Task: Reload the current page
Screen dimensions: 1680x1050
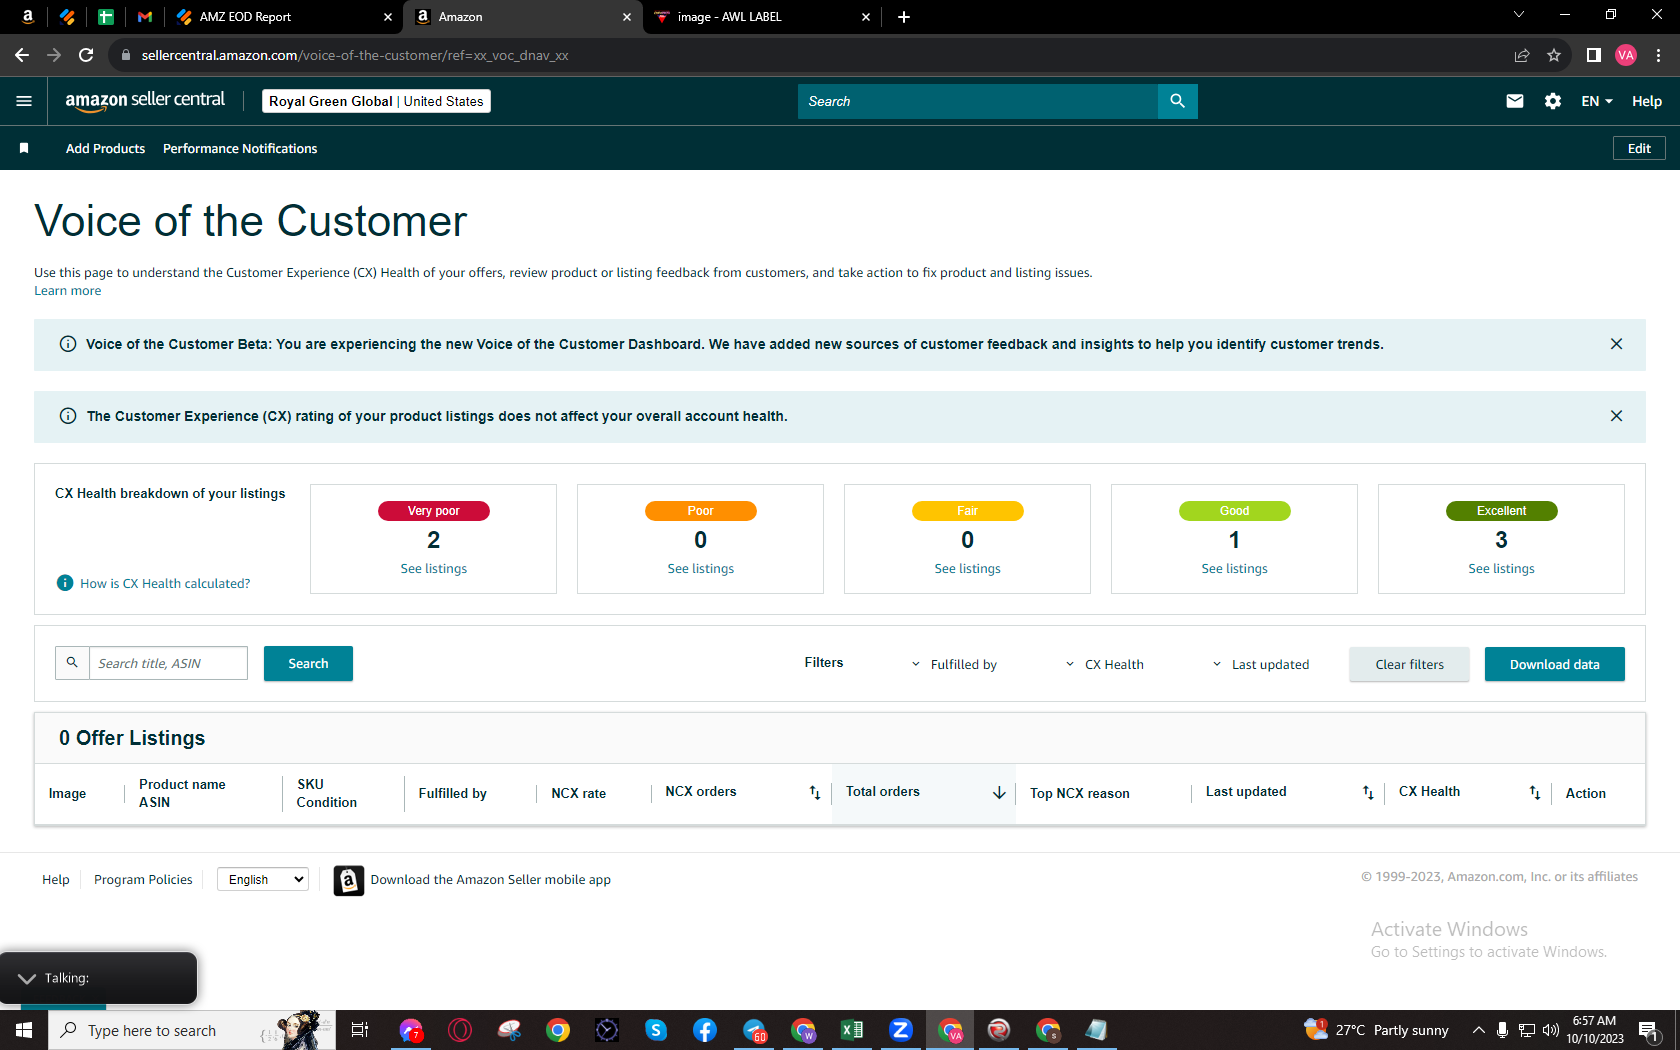Action: pos(86,55)
